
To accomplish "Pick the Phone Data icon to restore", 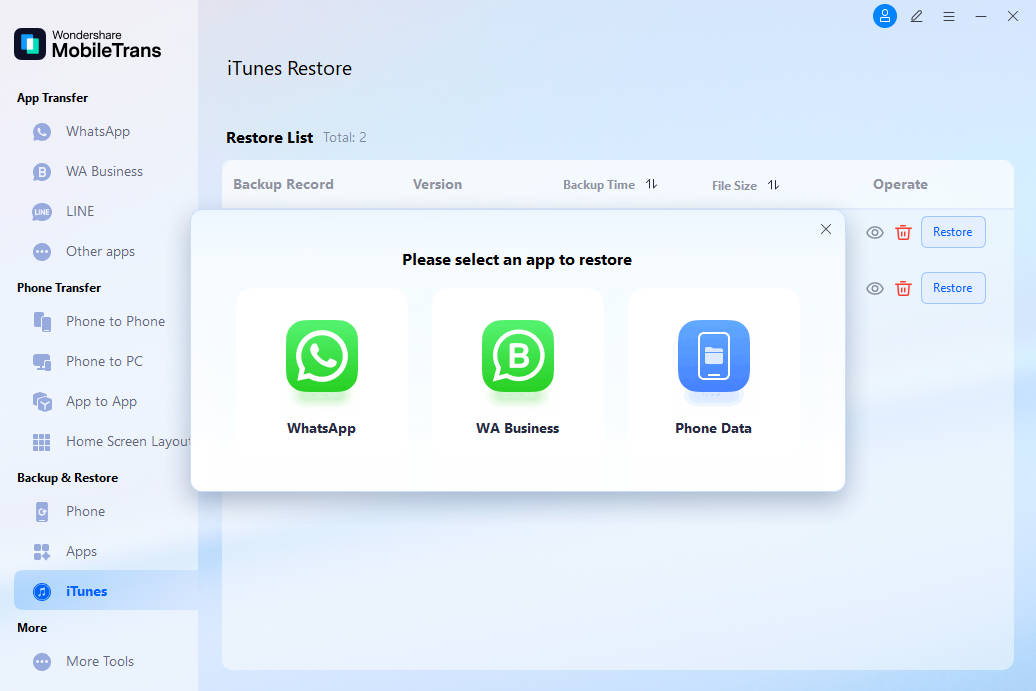I will tap(714, 356).
